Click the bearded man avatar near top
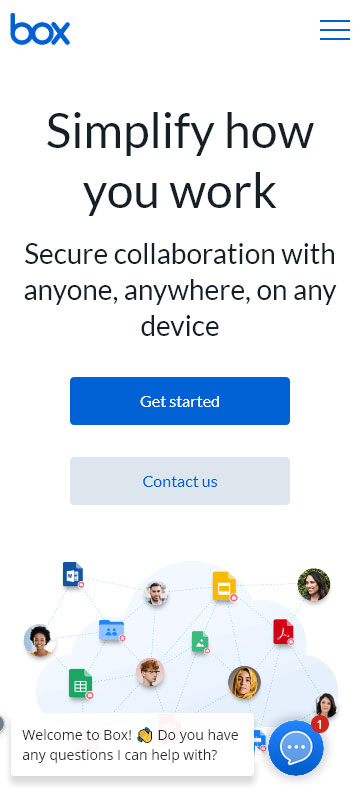The image size is (360, 812). click(156, 593)
